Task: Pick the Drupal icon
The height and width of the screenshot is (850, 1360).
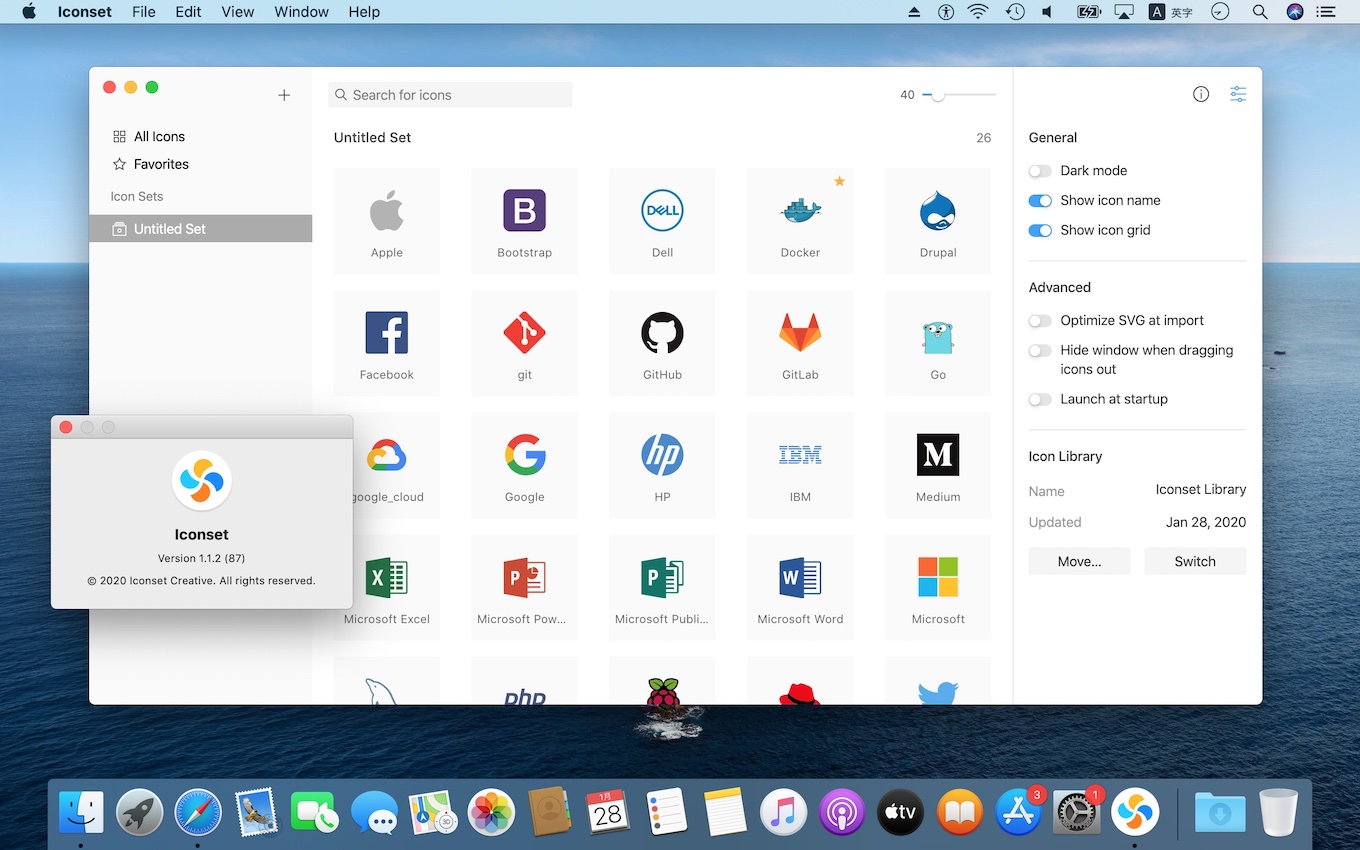Action: point(938,211)
